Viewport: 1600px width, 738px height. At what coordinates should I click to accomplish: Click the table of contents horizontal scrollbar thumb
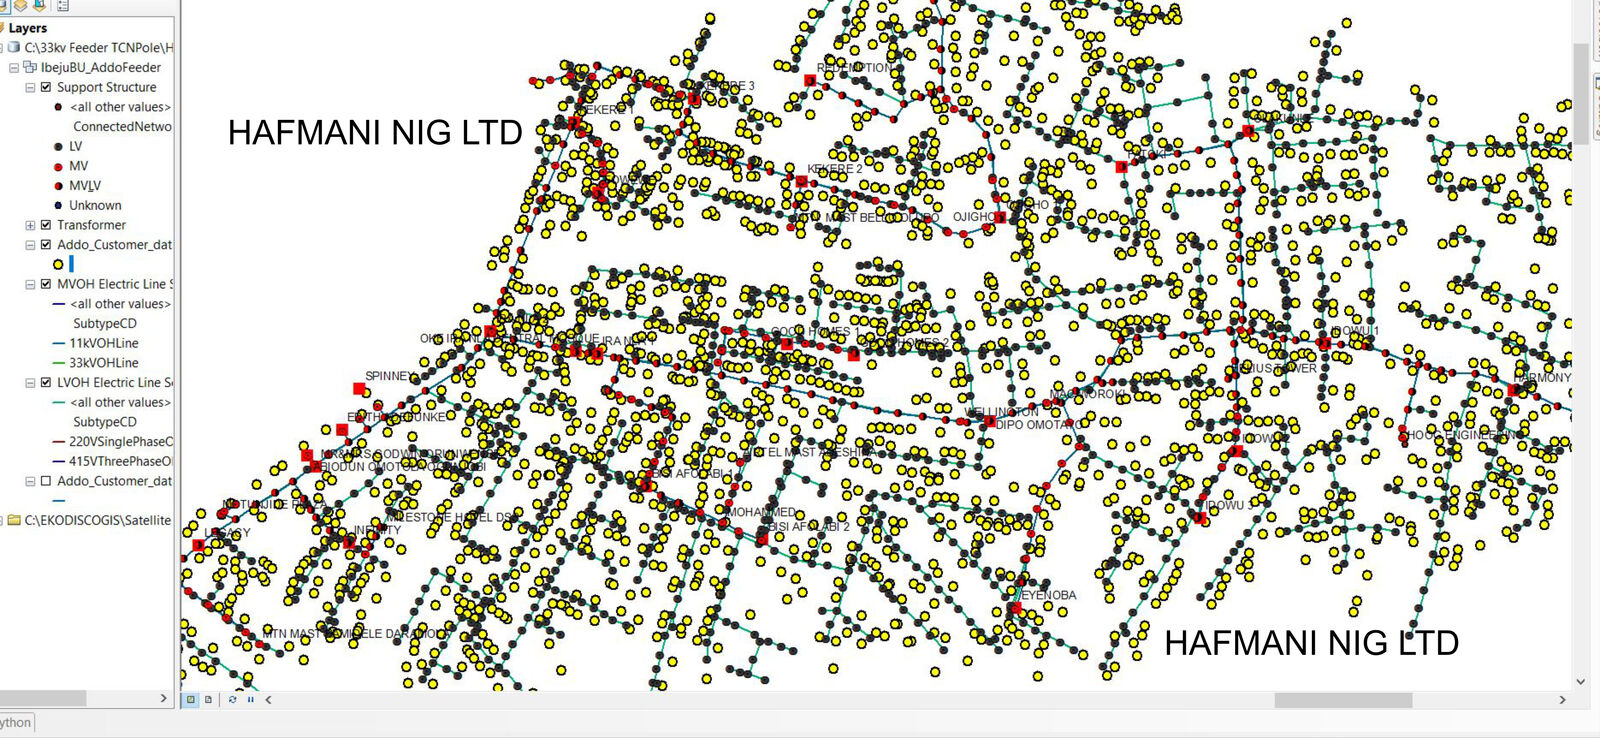pos(43,698)
